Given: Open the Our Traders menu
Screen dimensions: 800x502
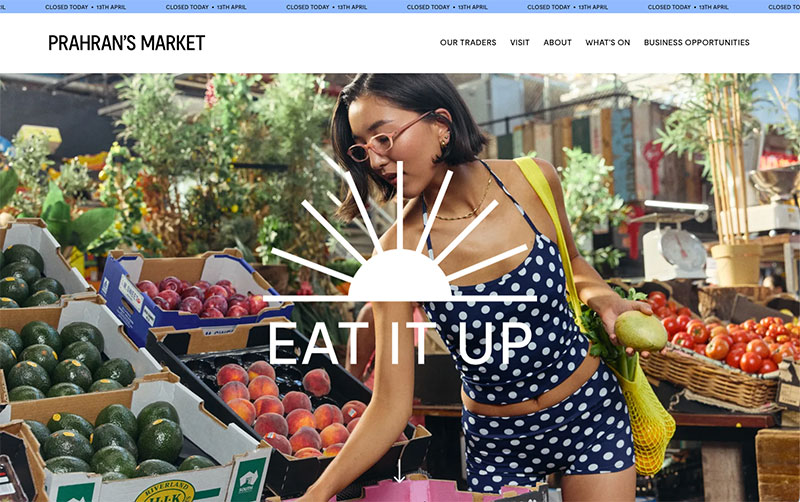Looking at the screenshot, I should coord(468,42).
